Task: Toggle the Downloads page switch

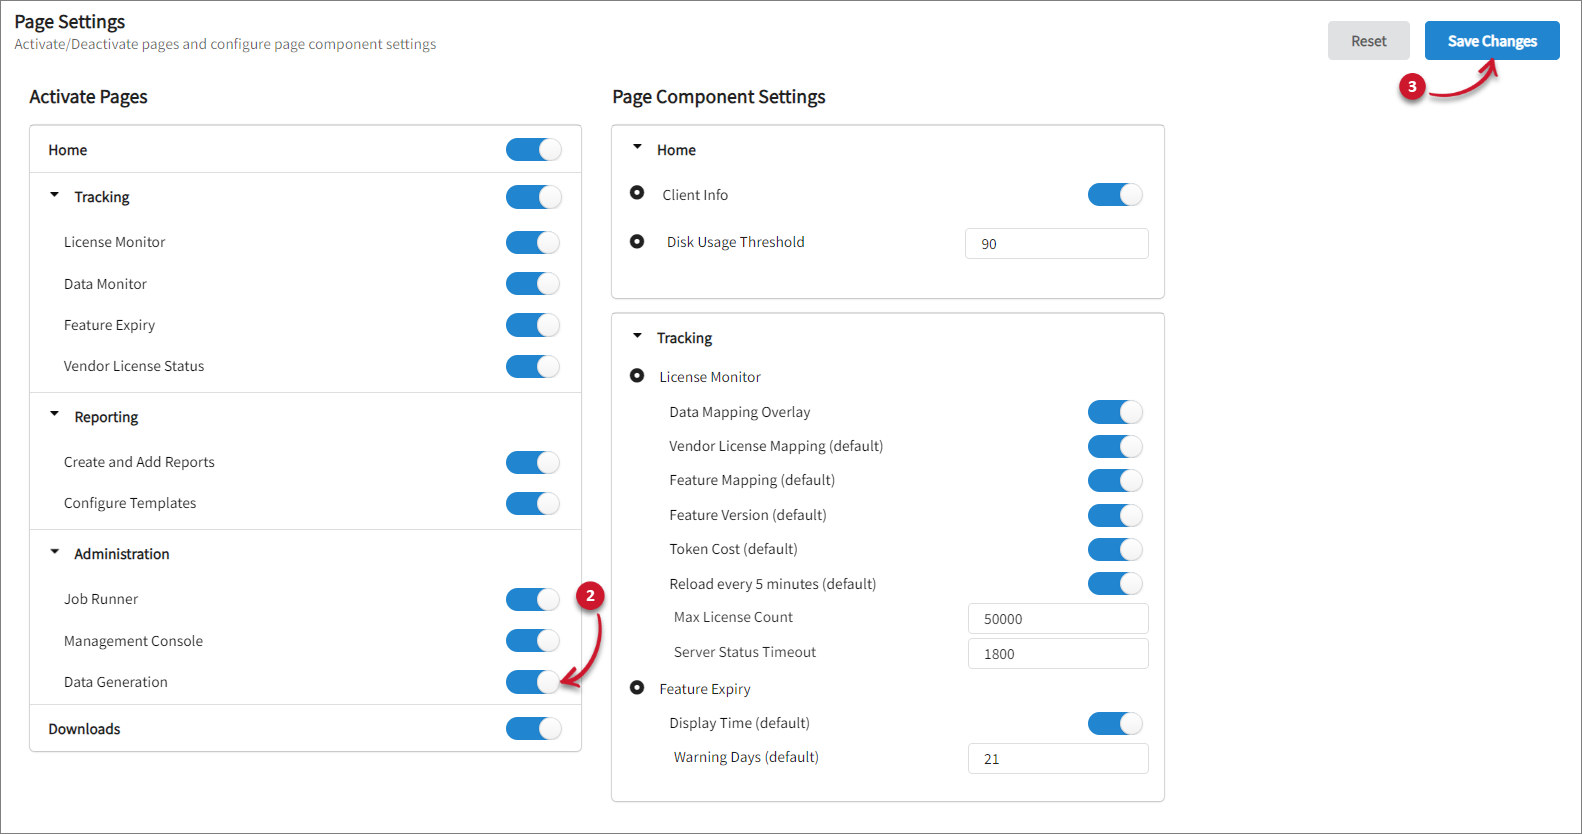Action: 533,728
